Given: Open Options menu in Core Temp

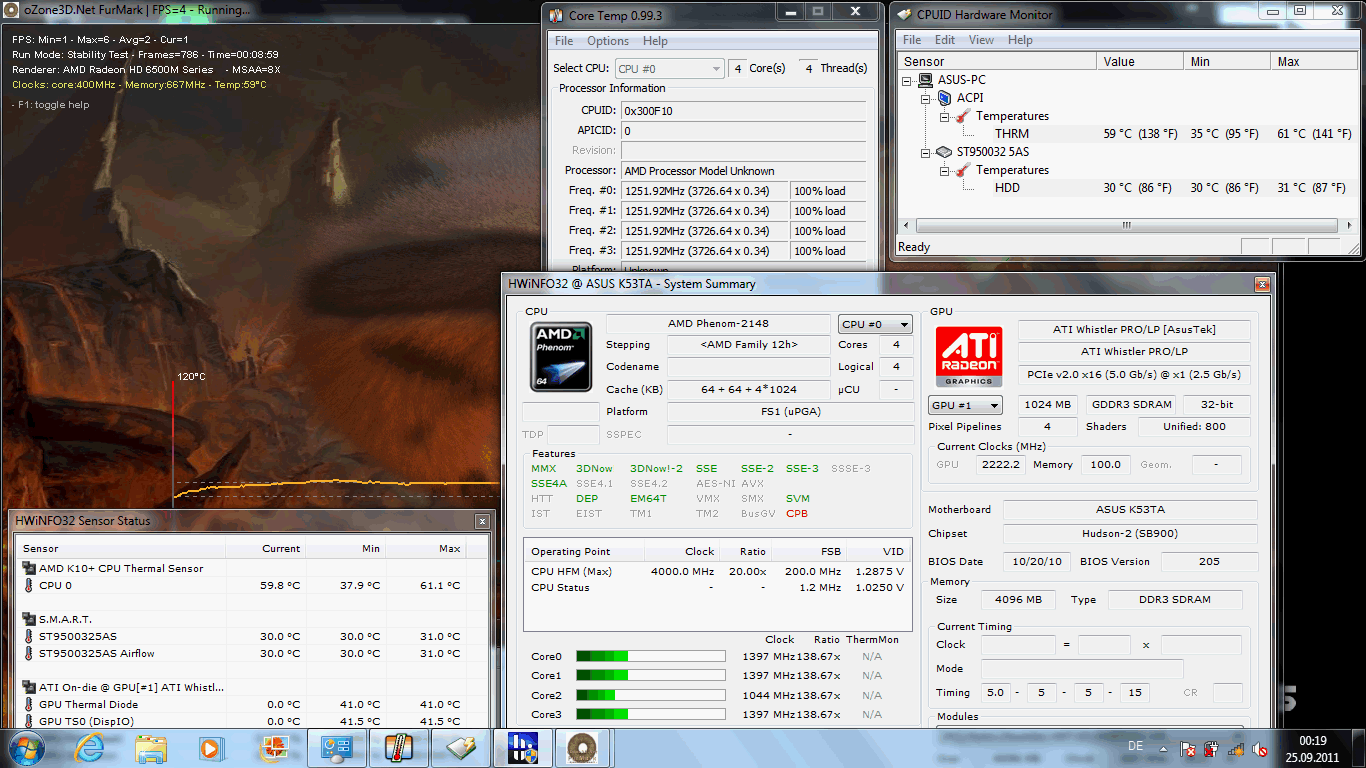Looking at the screenshot, I should [x=608, y=41].
